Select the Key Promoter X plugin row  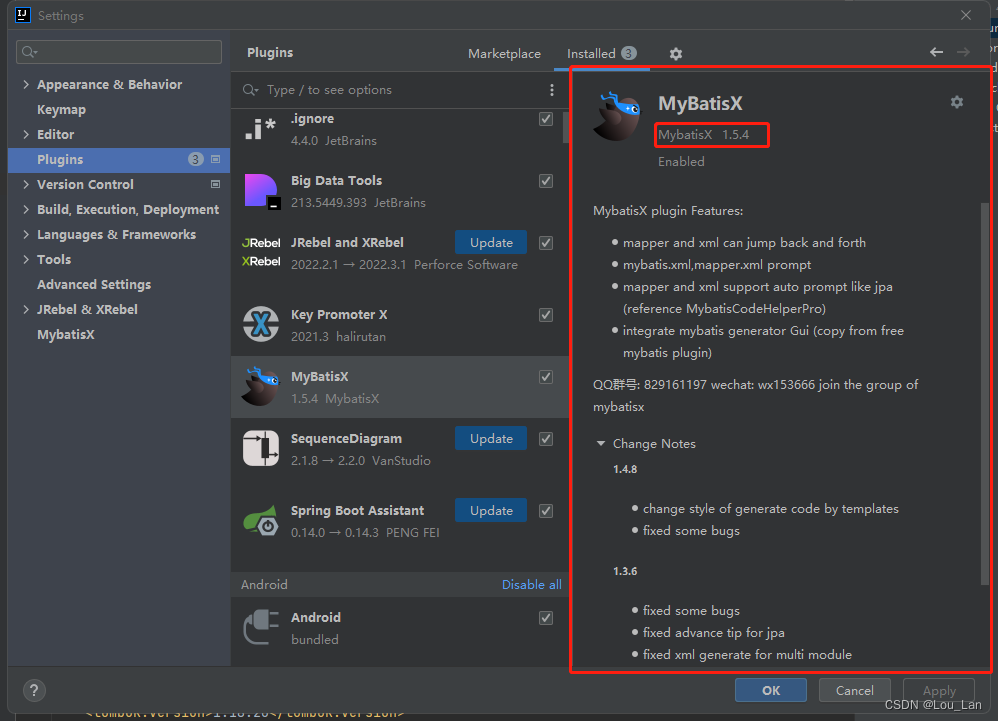[x=400, y=325]
